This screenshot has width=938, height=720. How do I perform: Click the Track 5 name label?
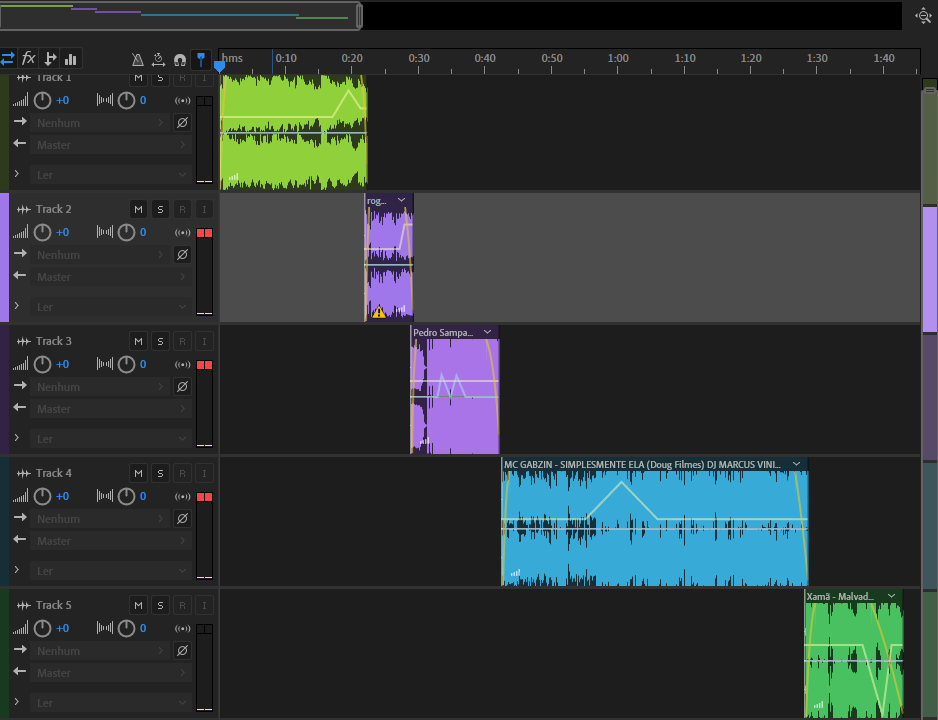pyautogui.click(x=54, y=605)
